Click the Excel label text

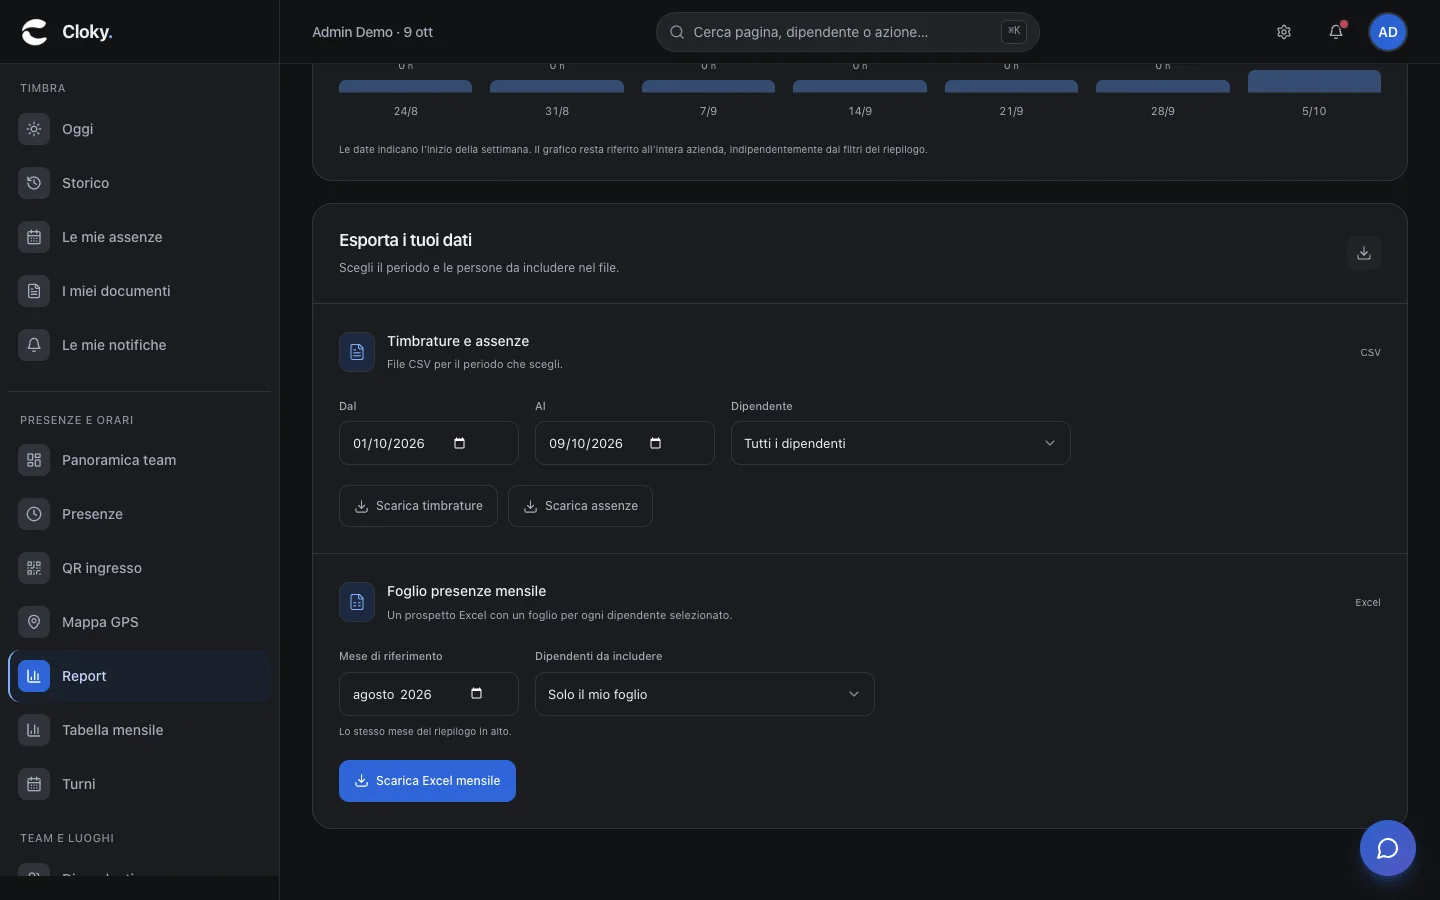pos(1368,603)
